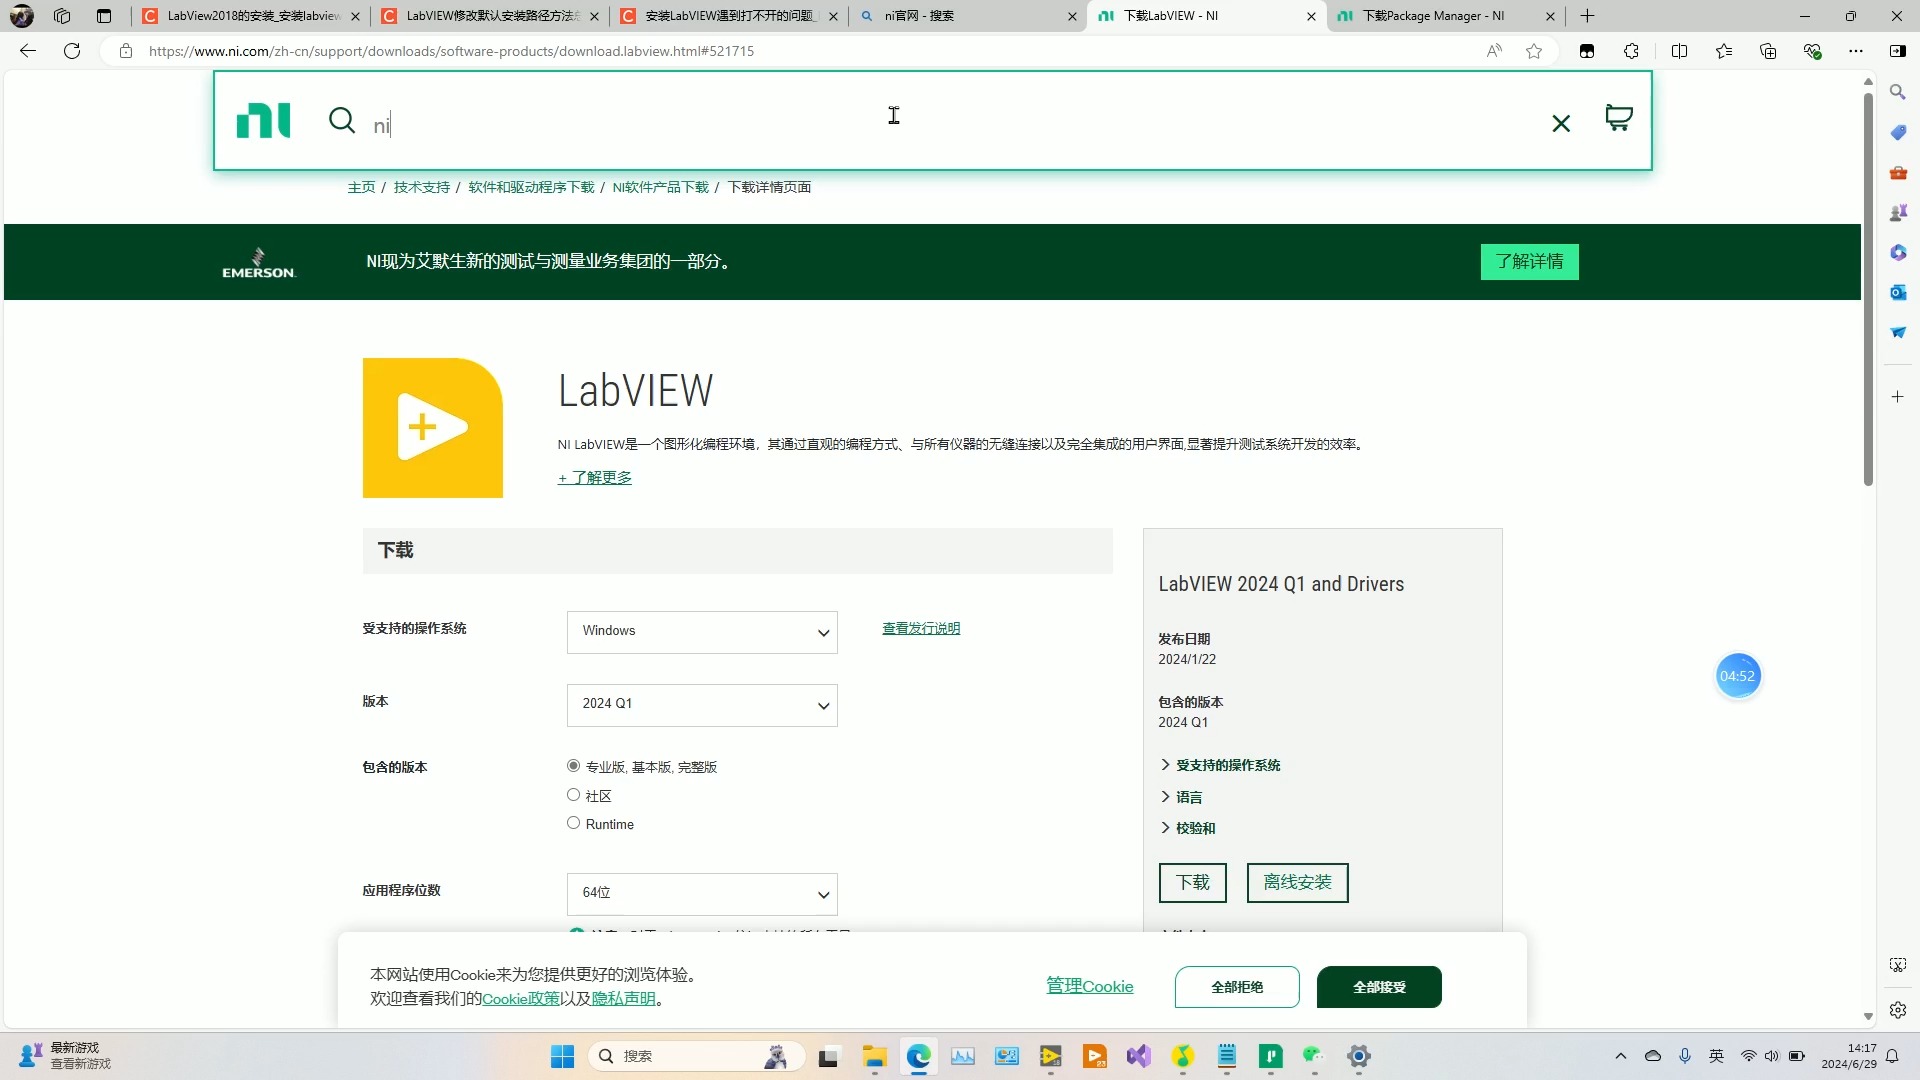
Task: Click 全部接受 cookie button
Action: click(1379, 987)
